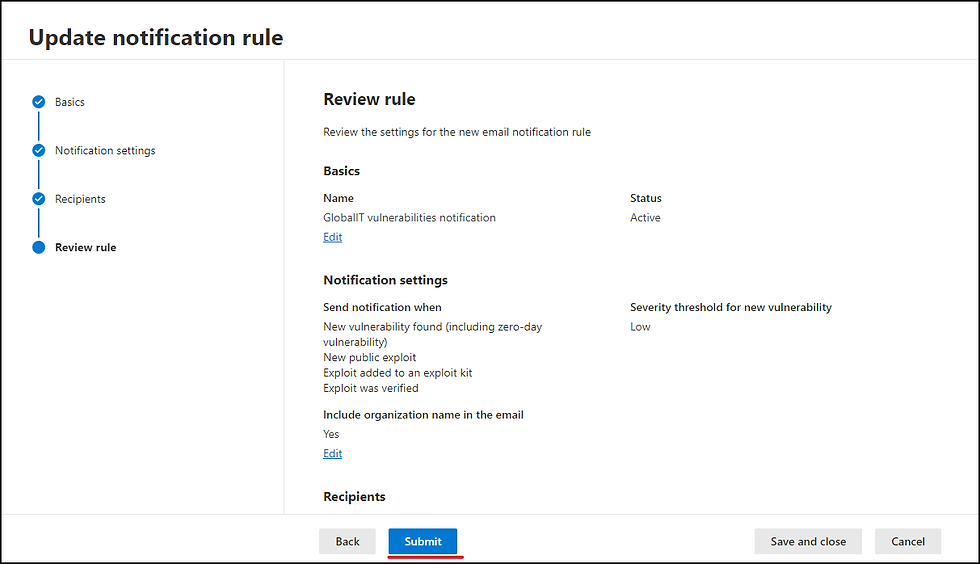Click the Basics step checkmark icon
Screen dimensions: 980x564
[x=39, y=102]
